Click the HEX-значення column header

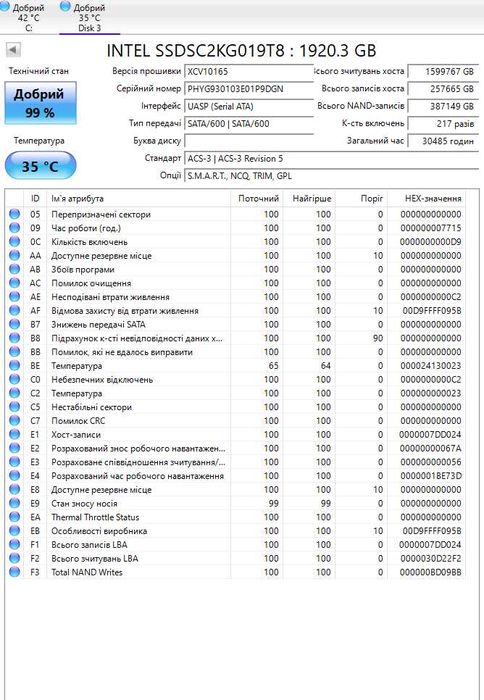426,199
